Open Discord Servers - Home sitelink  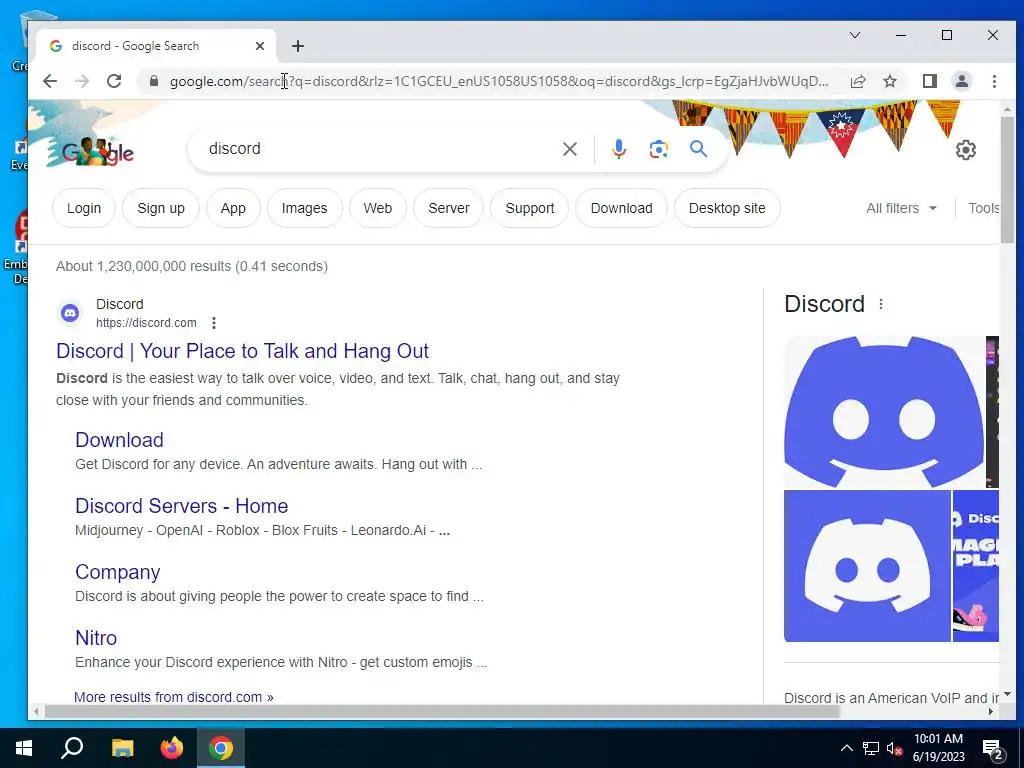pos(182,506)
